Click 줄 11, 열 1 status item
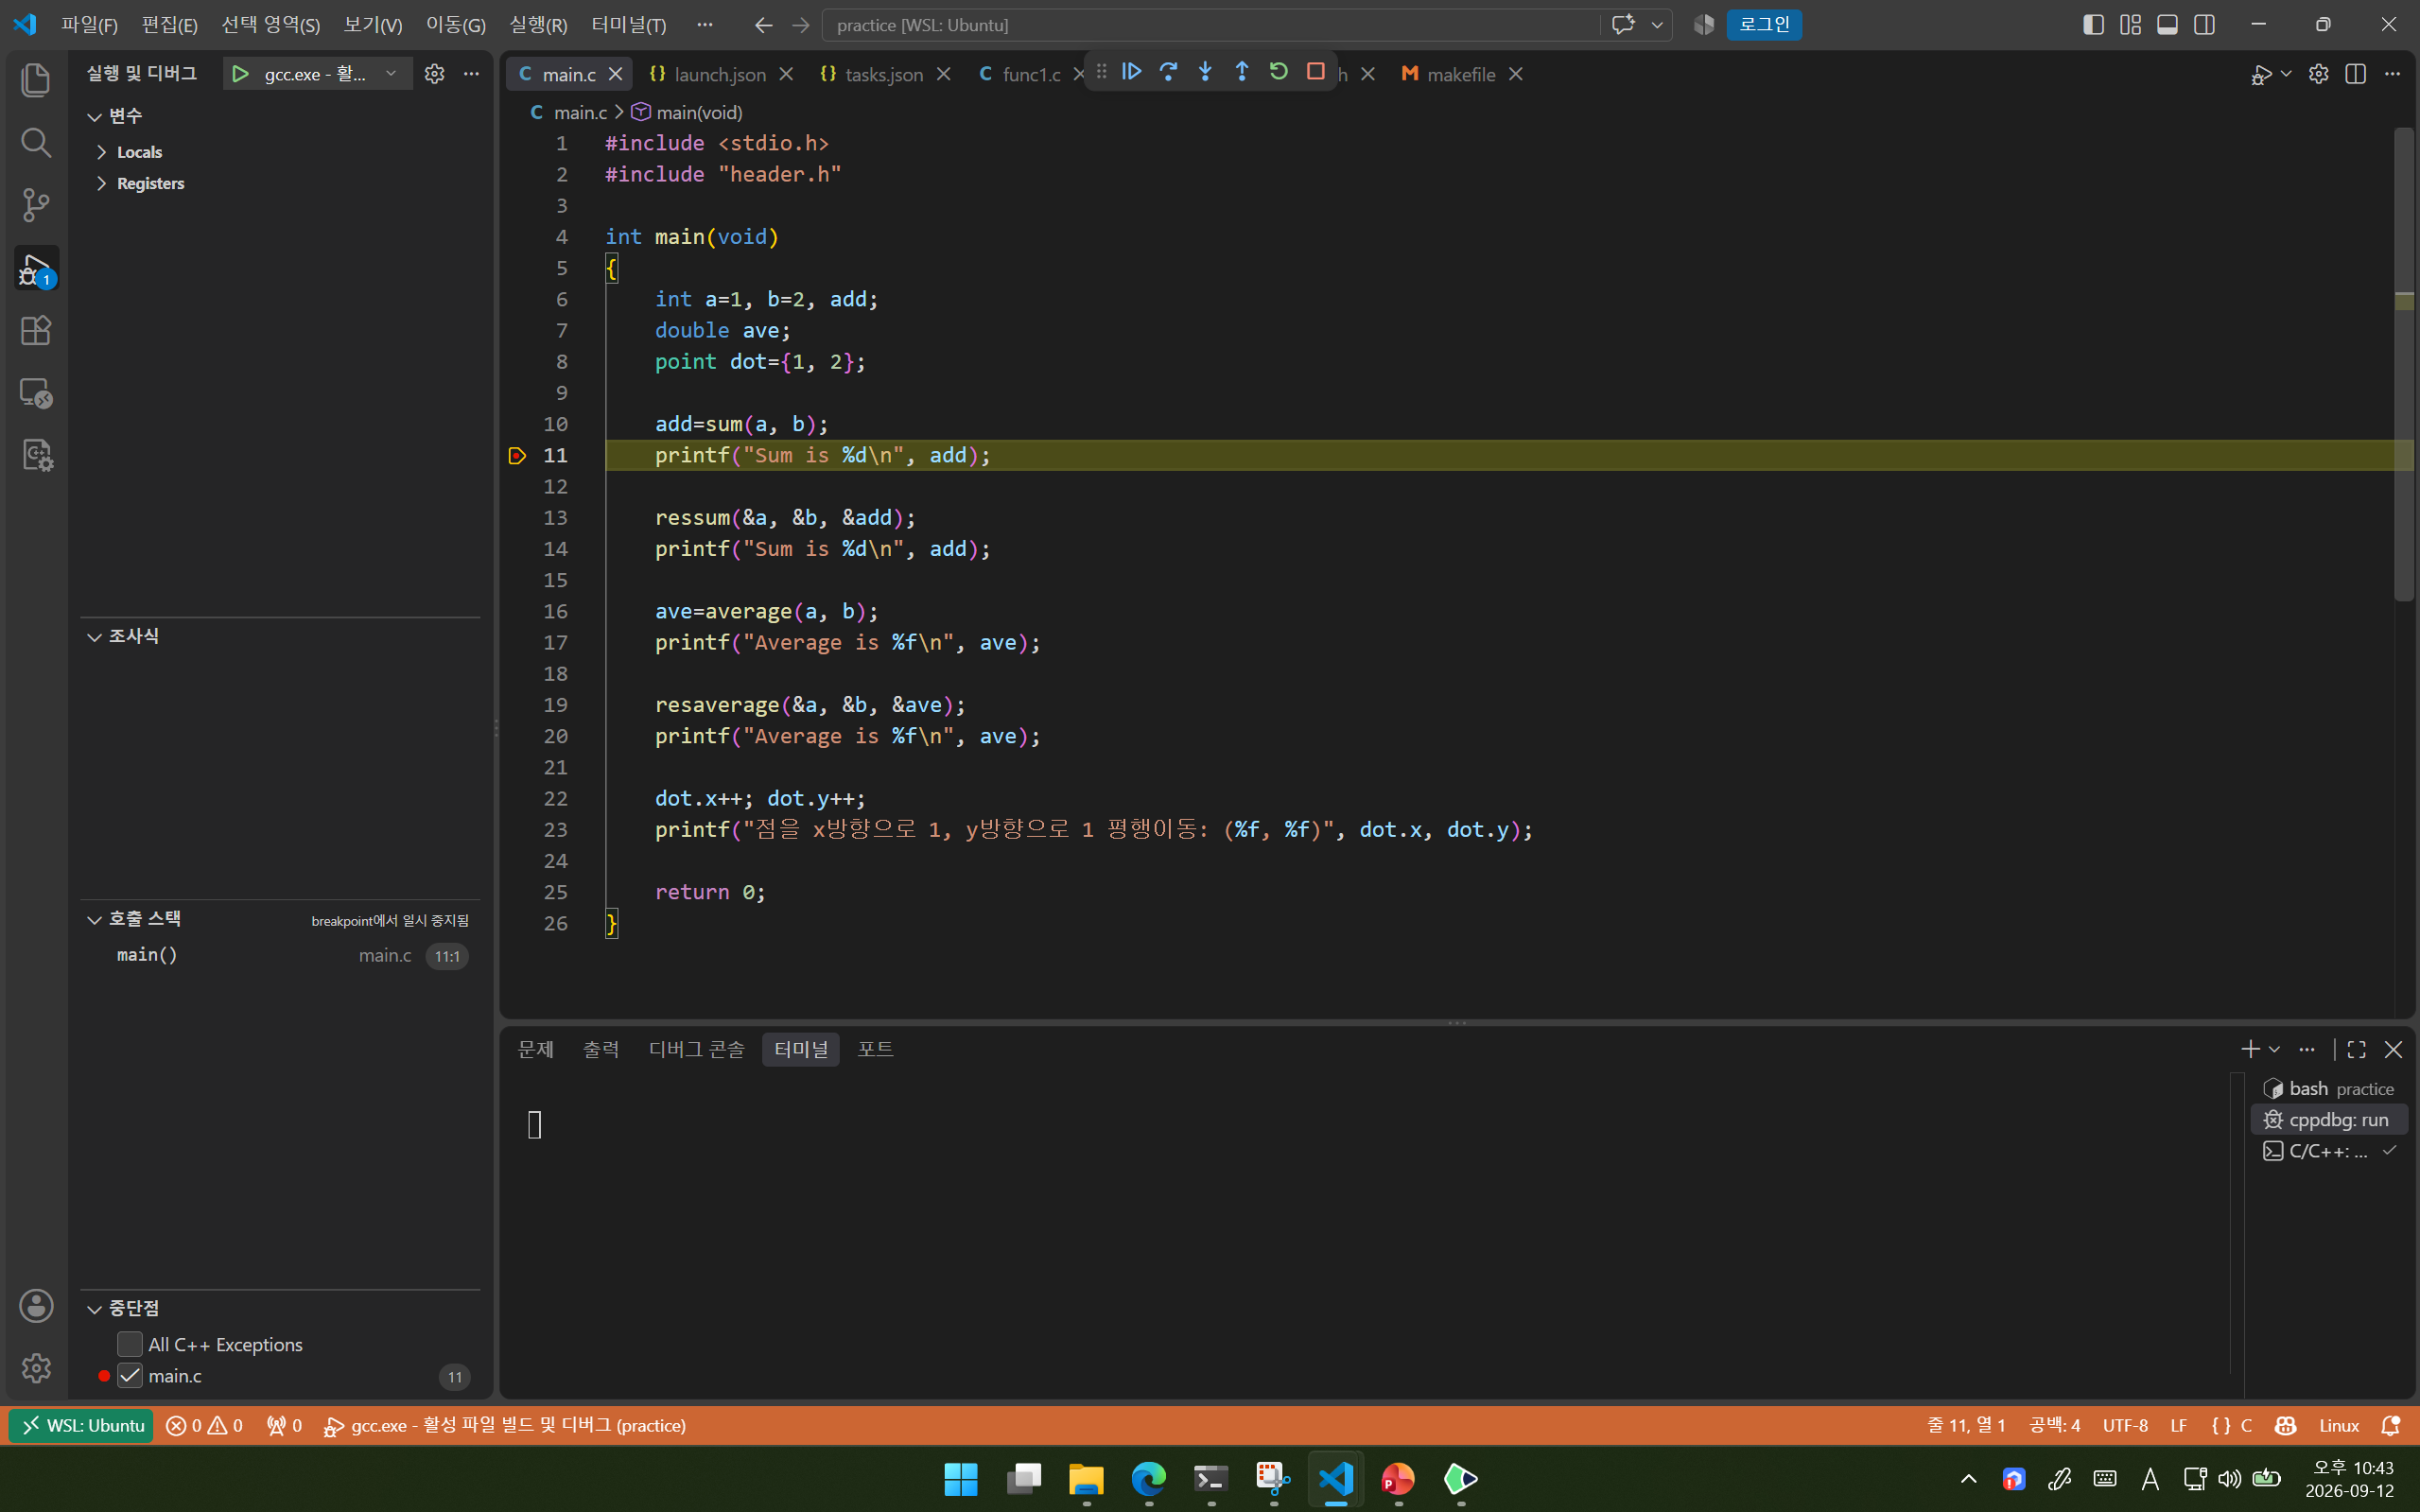 pos(1966,1425)
